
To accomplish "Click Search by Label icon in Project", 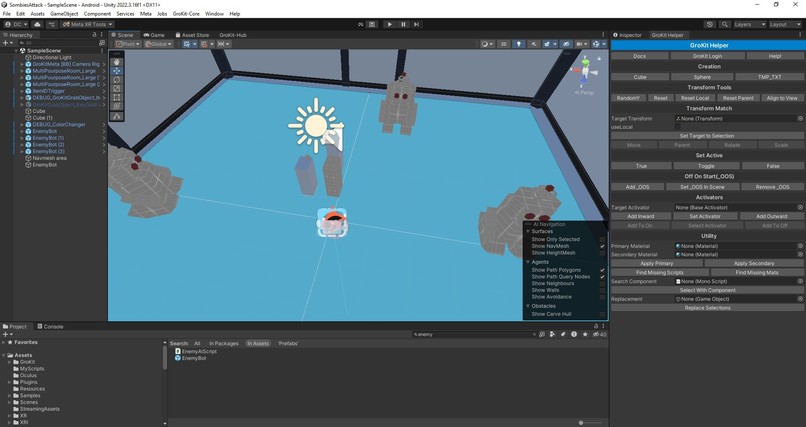I will 563,335.
